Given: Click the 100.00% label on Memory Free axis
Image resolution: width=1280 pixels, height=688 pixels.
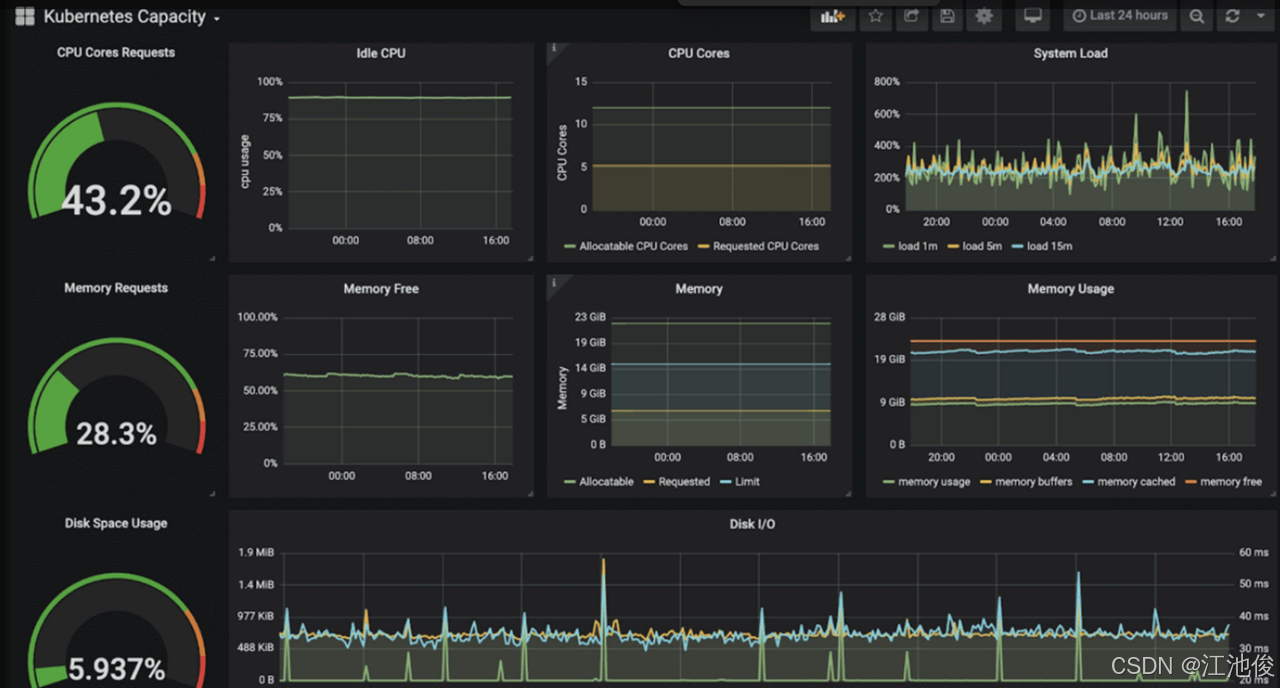Looking at the screenshot, I should click(x=257, y=317).
